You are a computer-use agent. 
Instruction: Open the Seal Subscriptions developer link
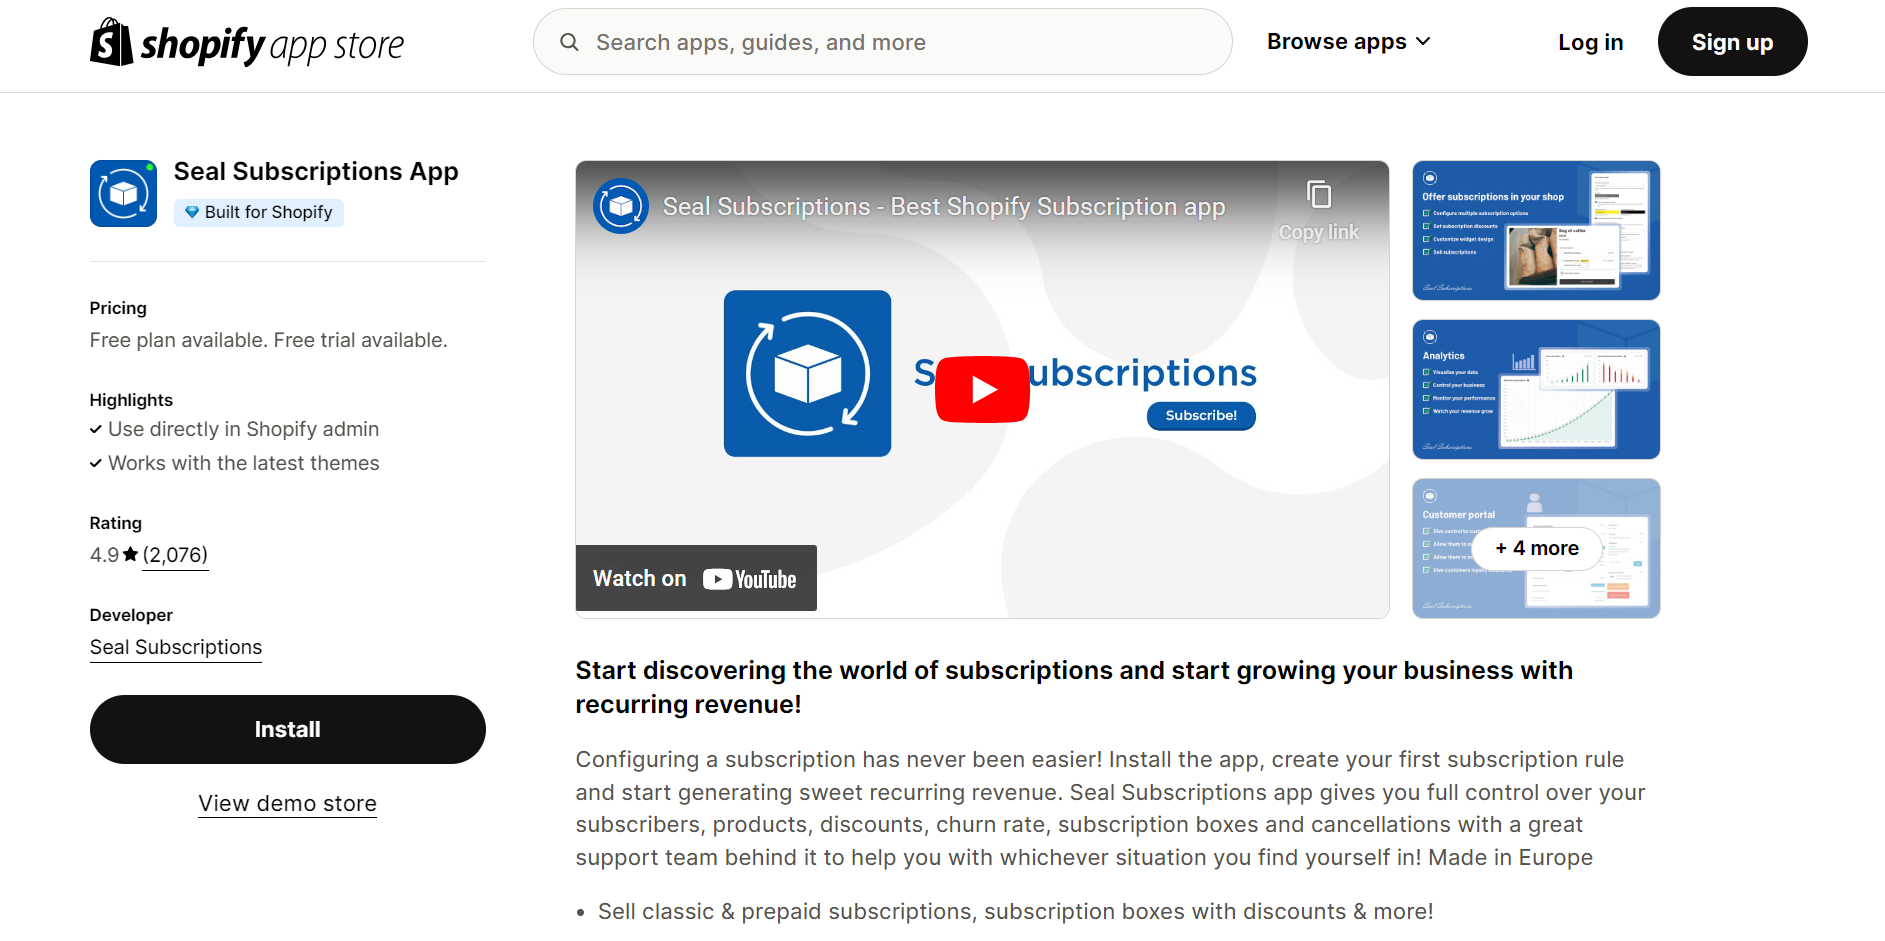(176, 647)
